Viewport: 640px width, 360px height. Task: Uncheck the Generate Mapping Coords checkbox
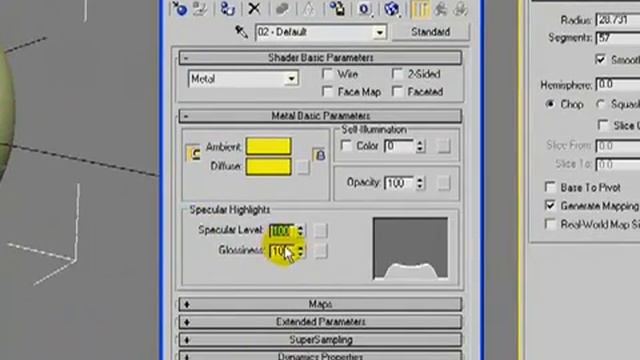[x=550, y=205]
